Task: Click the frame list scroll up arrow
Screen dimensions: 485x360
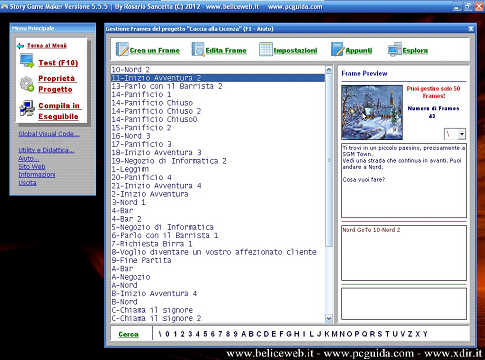Action: 329,70
